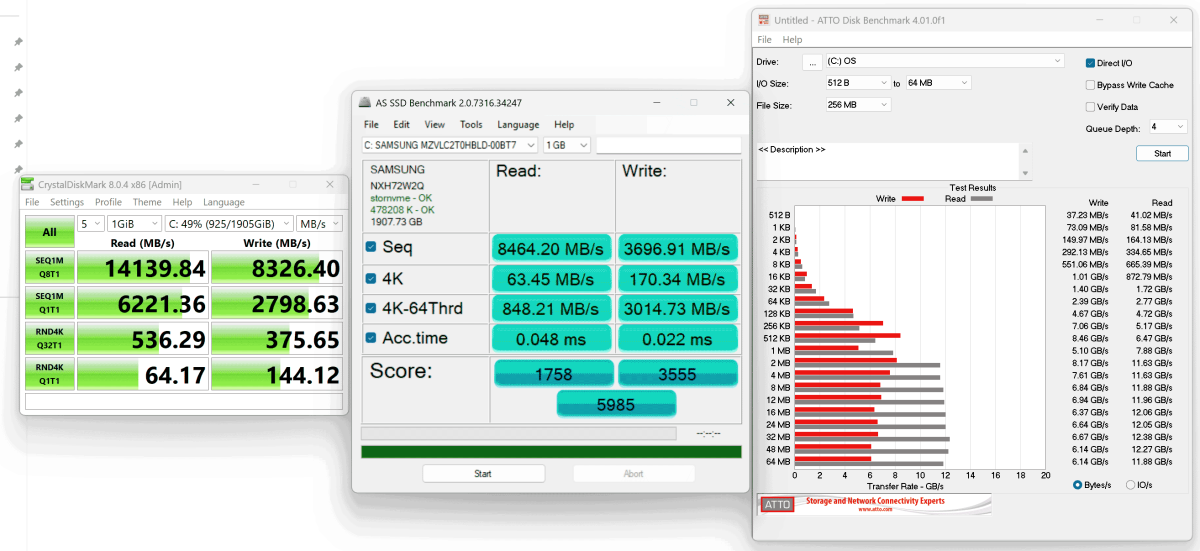Click the CrystalDiskMark app icon in title bar
The width and height of the screenshot is (1200, 551).
(x=29, y=185)
